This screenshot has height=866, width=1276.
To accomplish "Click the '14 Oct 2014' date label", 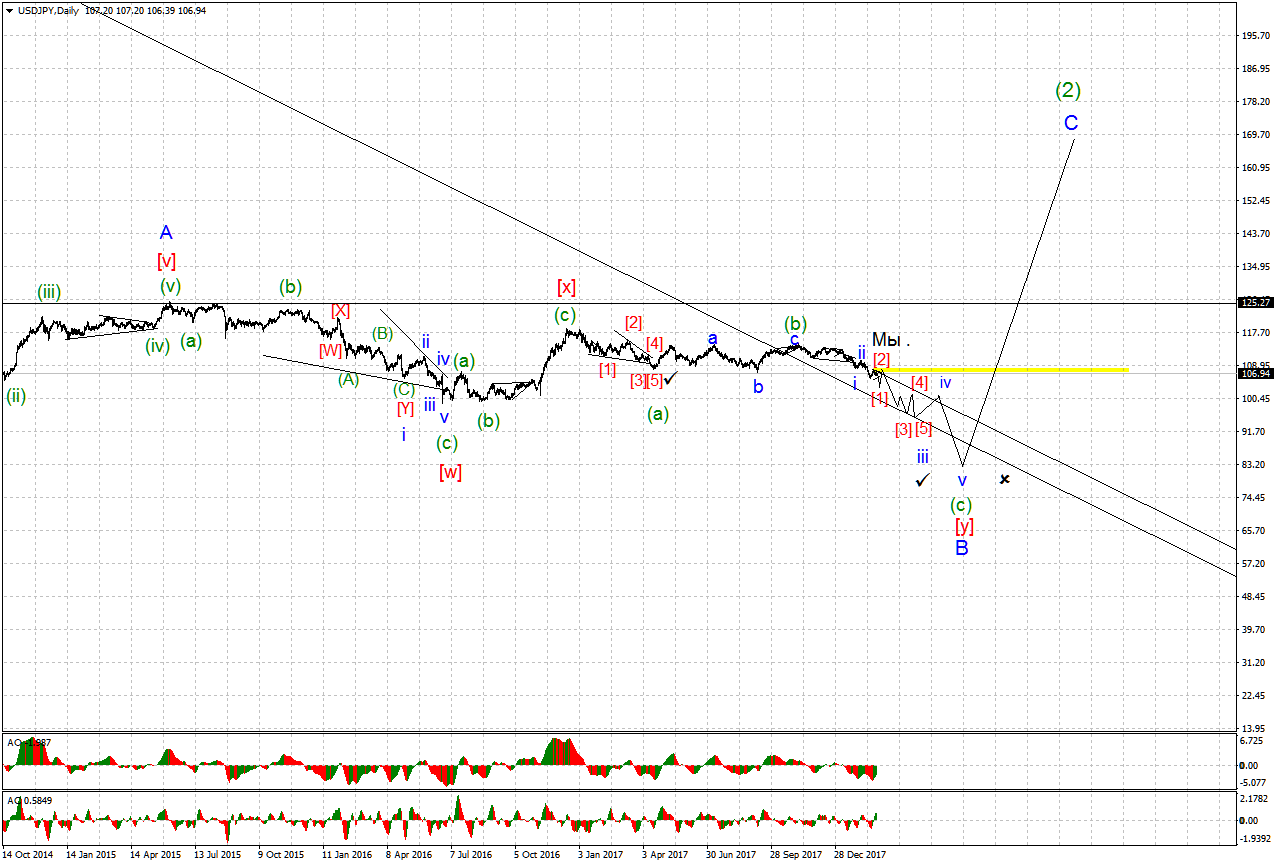I will click(x=28, y=855).
